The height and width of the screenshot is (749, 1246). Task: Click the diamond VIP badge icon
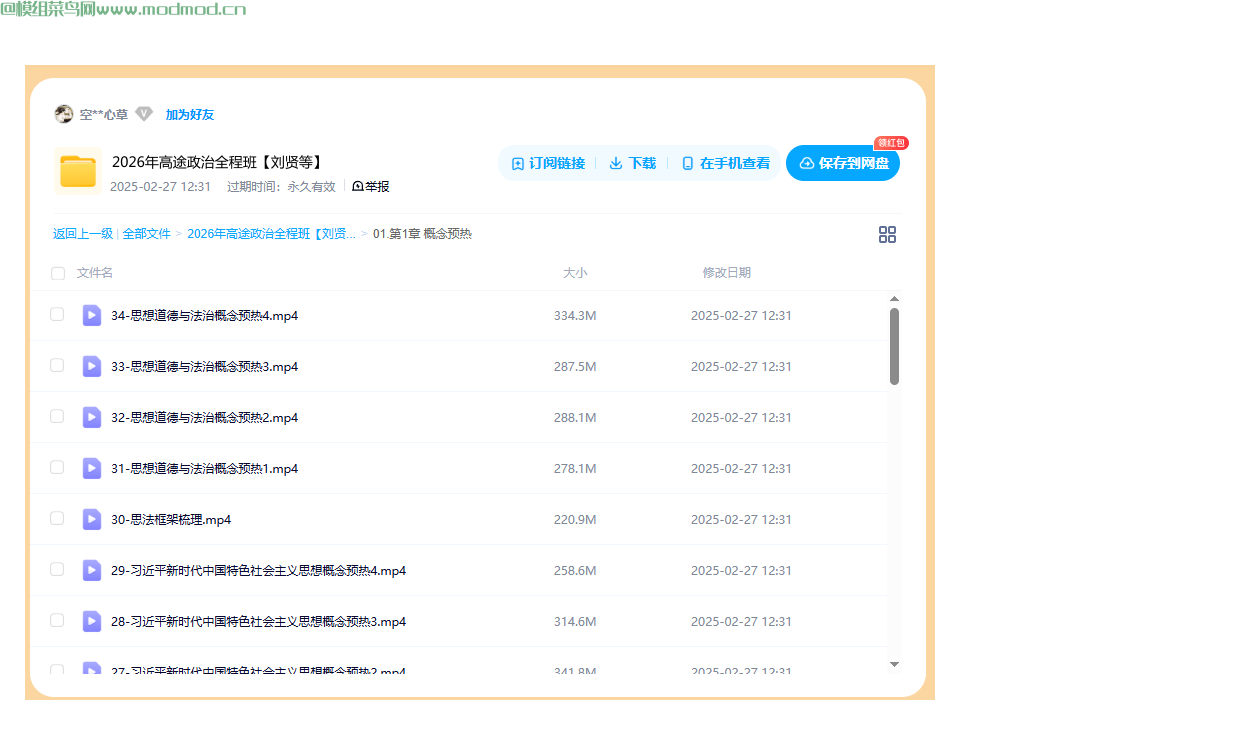(x=144, y=114)
